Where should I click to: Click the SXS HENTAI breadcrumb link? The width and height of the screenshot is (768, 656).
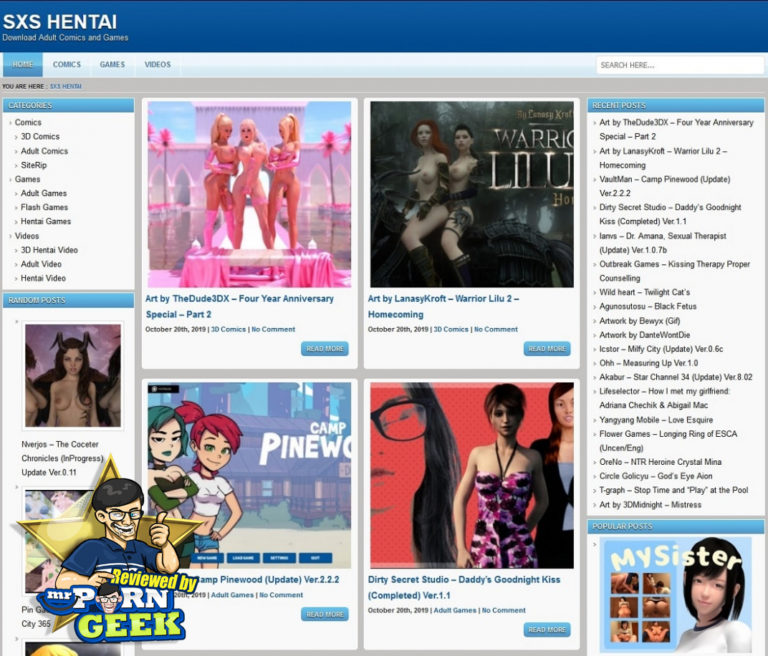[66, 87]
